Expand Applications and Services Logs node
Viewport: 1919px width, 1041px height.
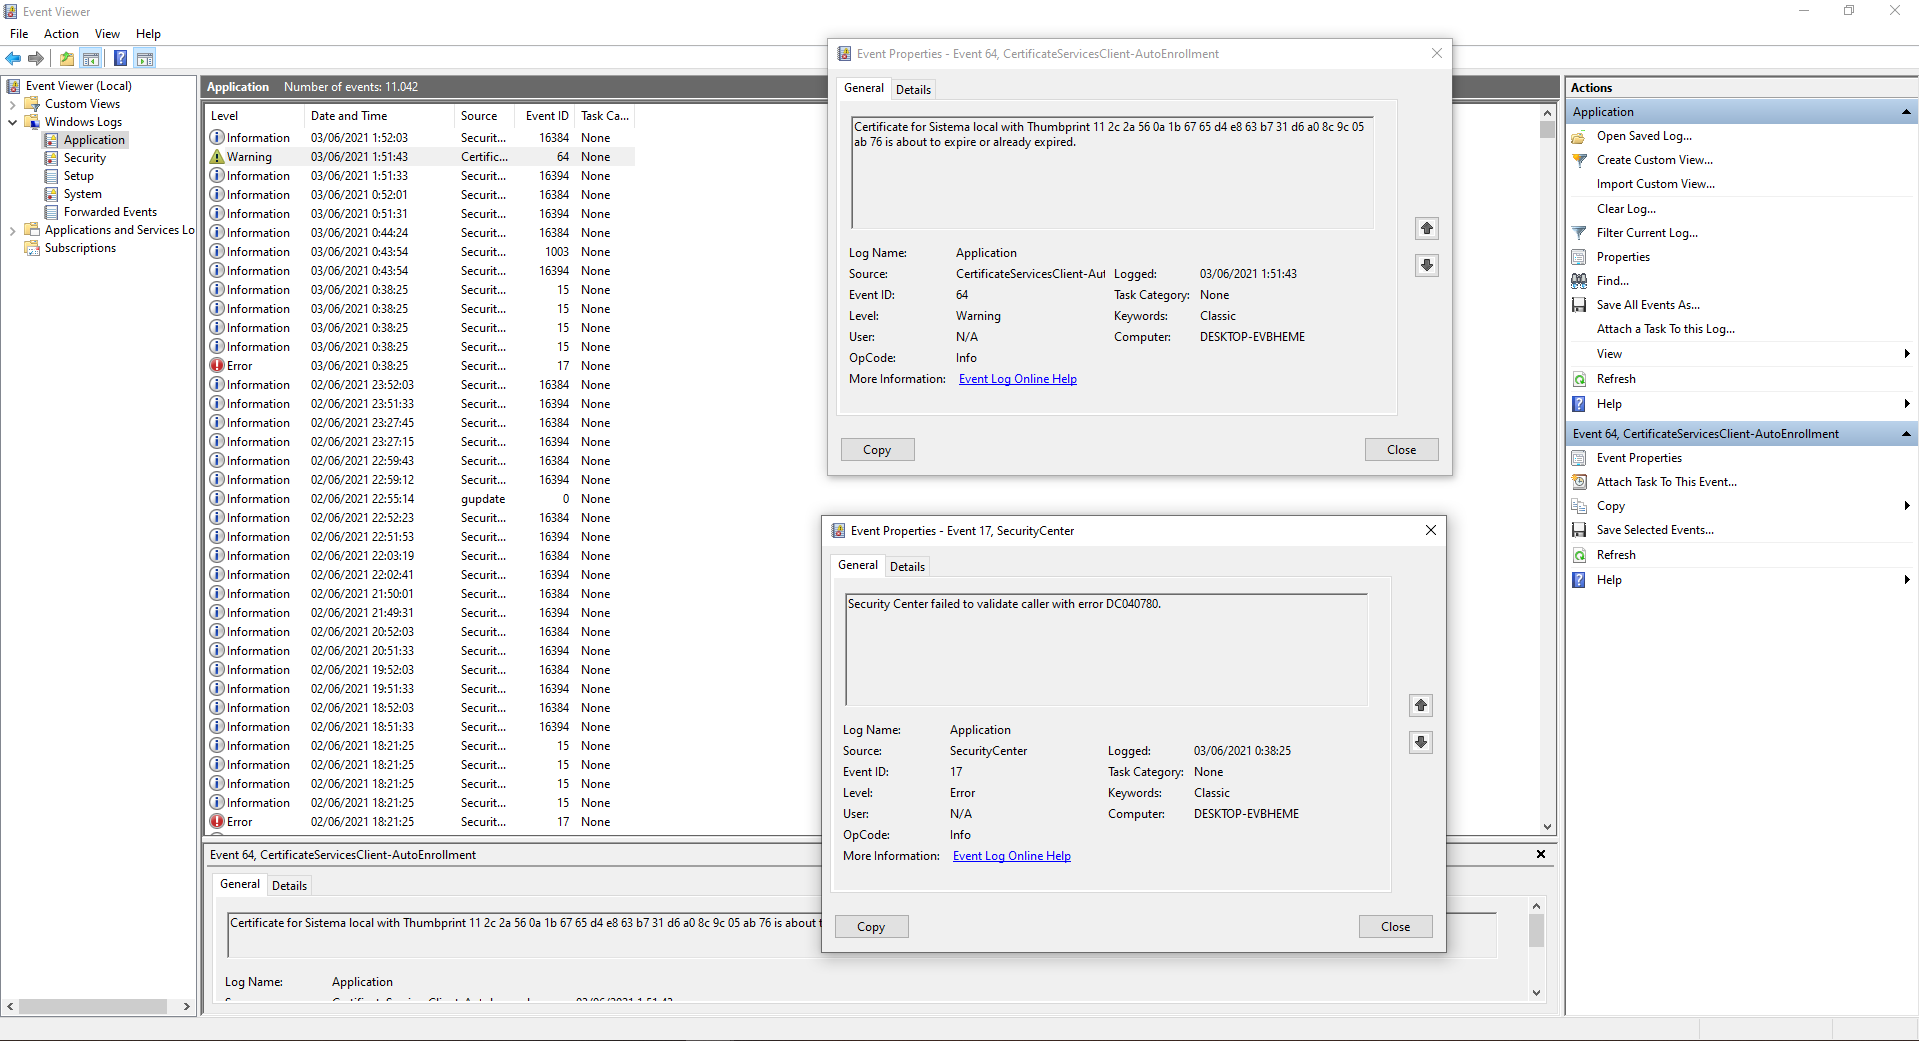(x=12, y=230)
